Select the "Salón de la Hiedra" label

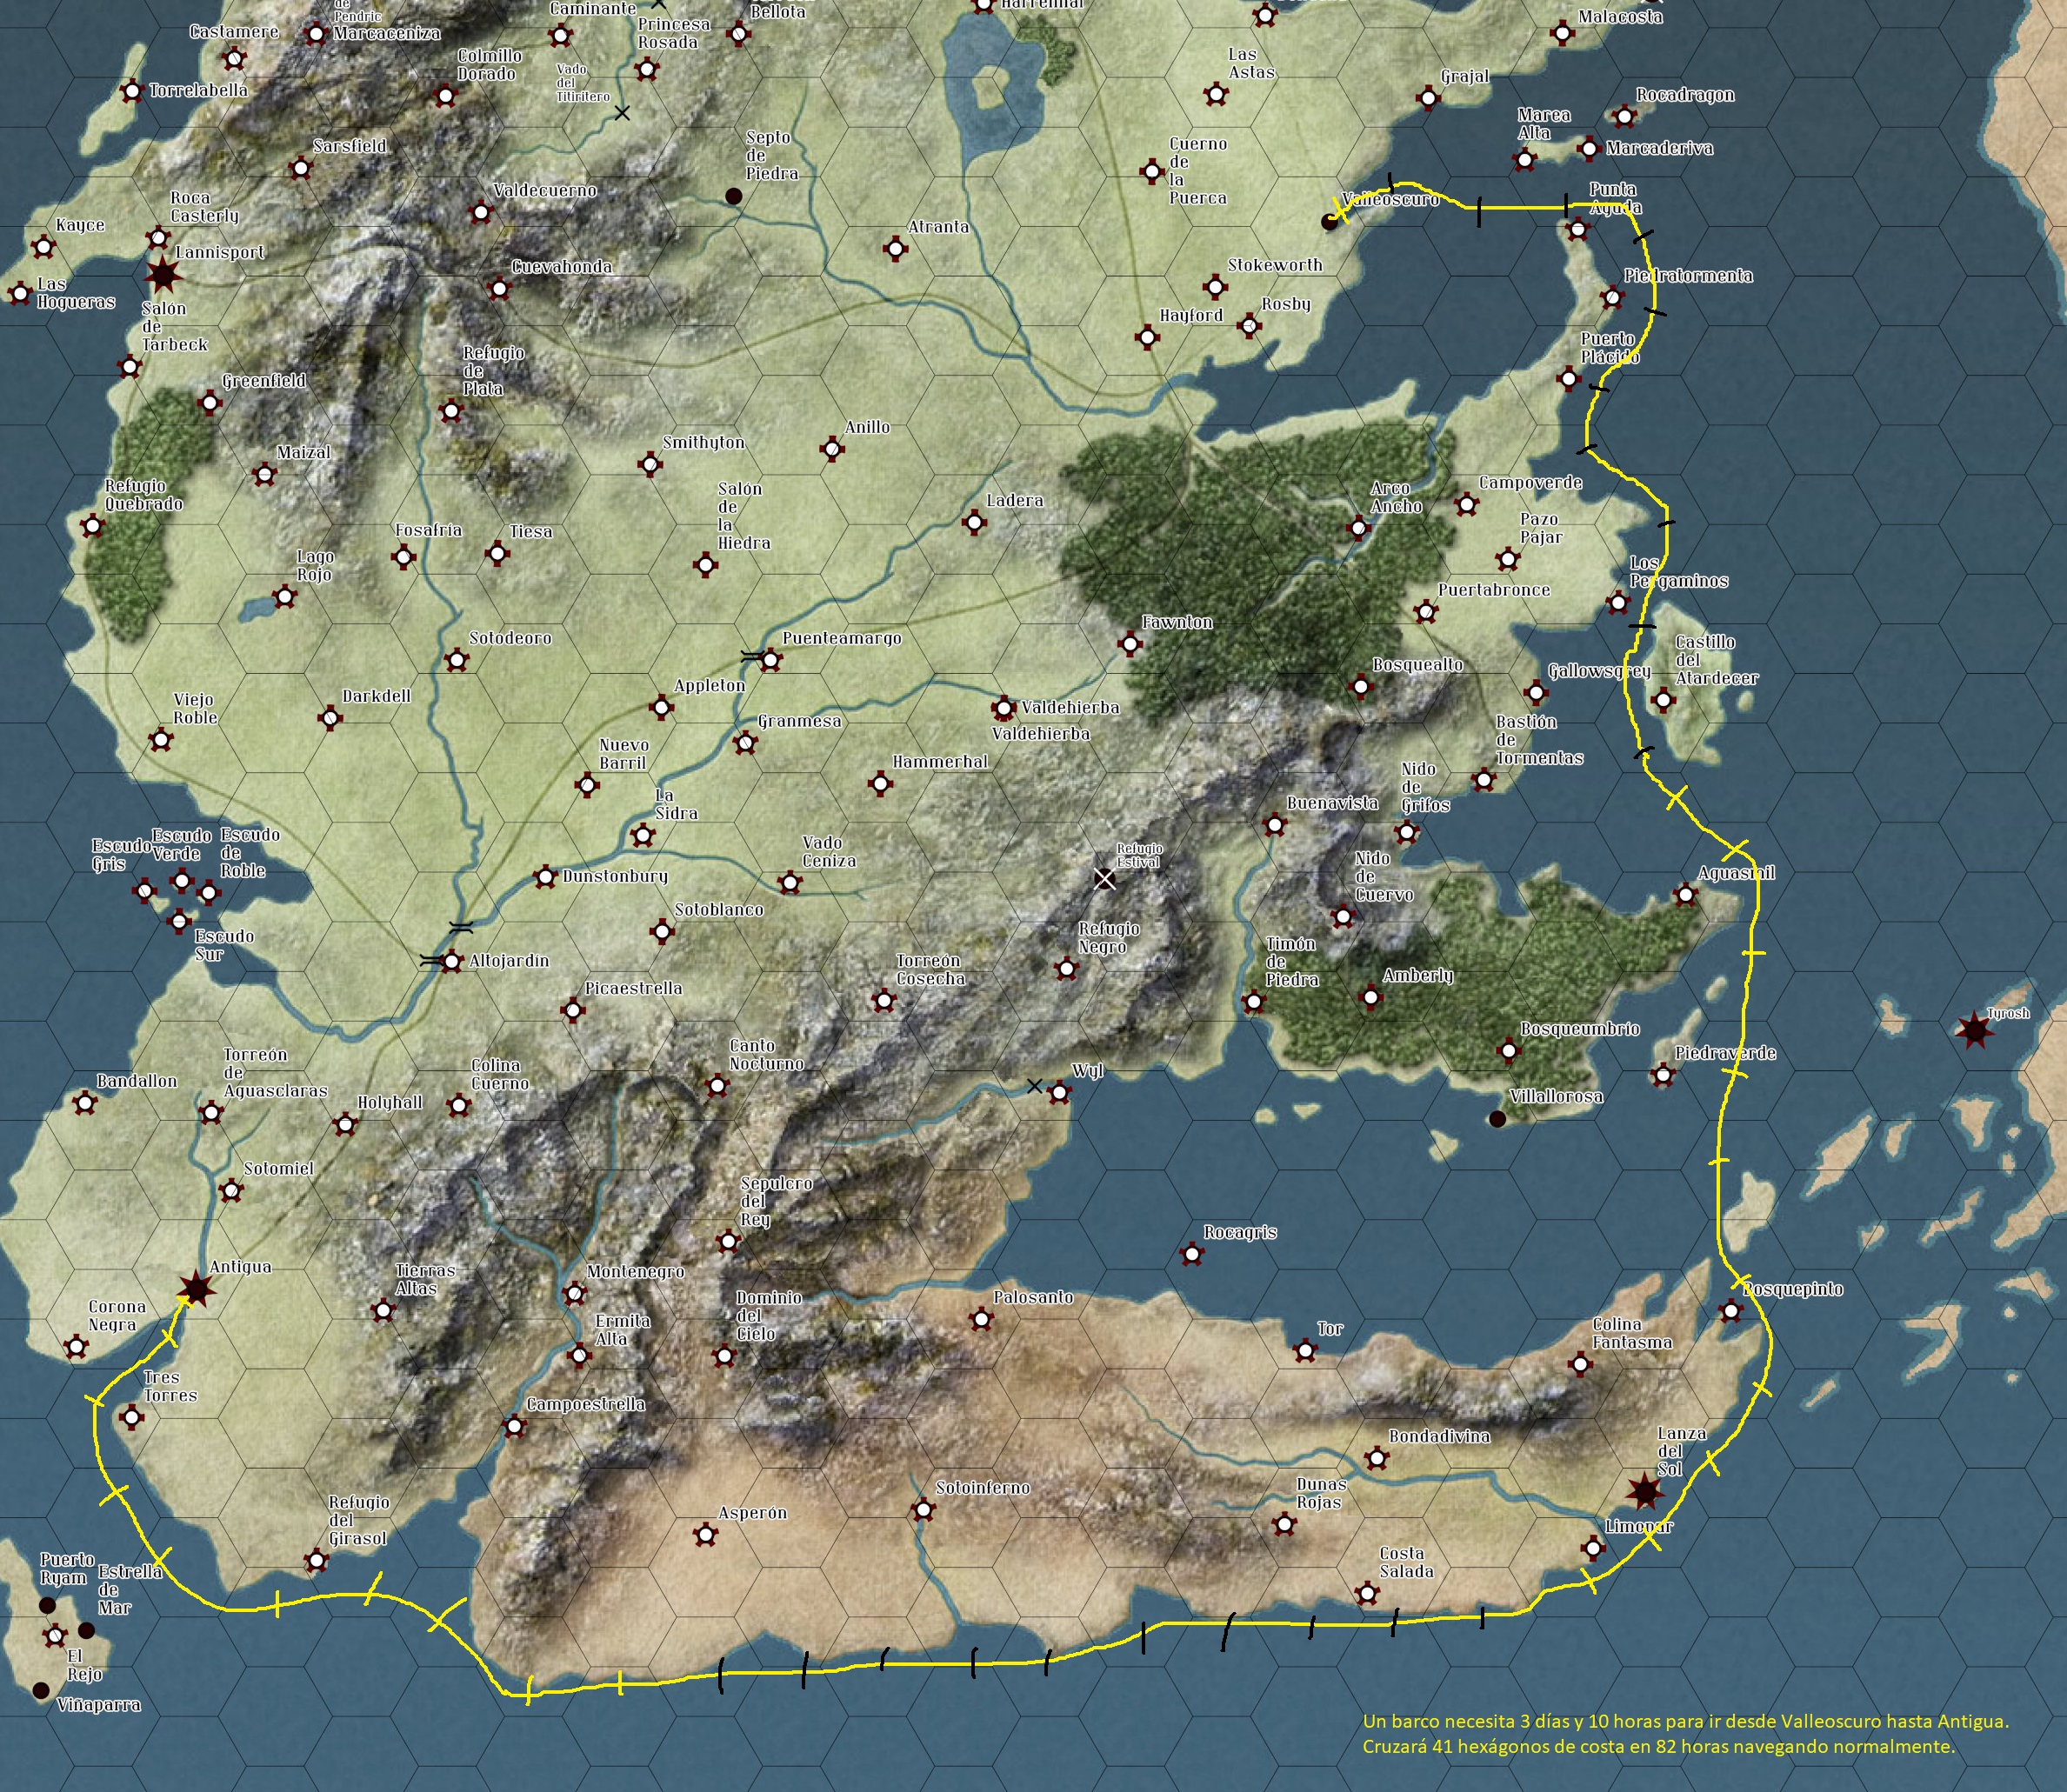point(744,516)
